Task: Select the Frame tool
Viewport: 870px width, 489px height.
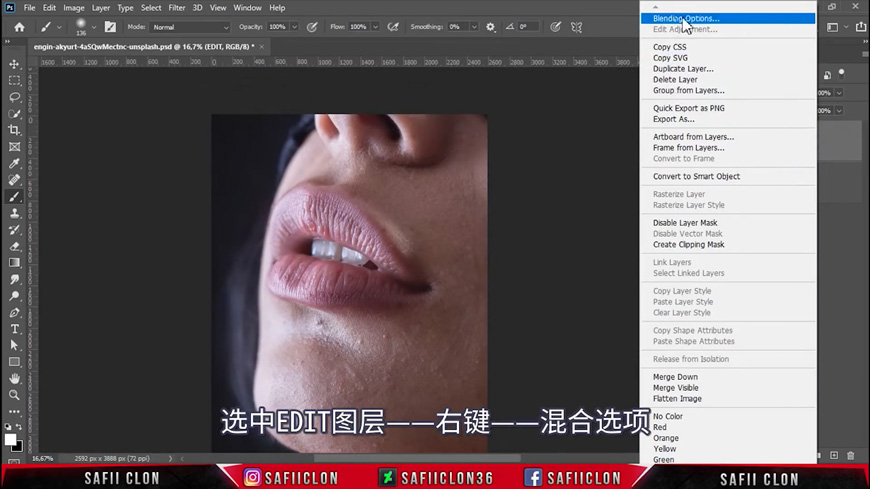Action: pos(14,147)
